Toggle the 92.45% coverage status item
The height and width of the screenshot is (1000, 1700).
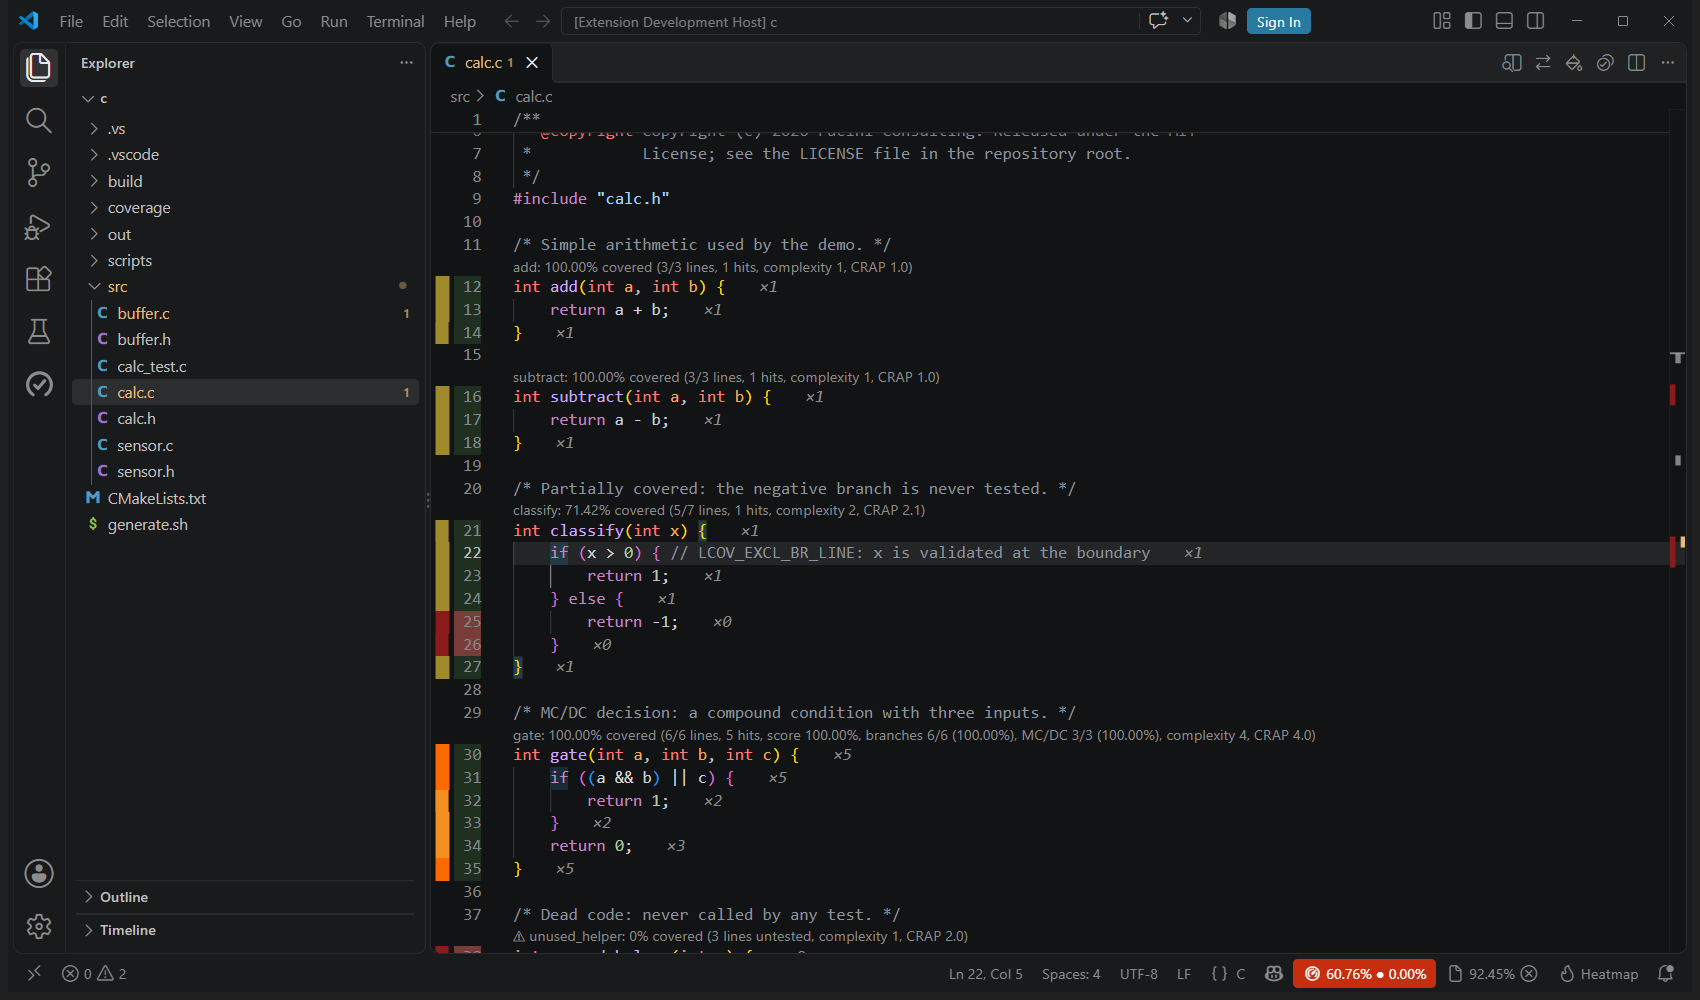click(x=1492, y=974)
